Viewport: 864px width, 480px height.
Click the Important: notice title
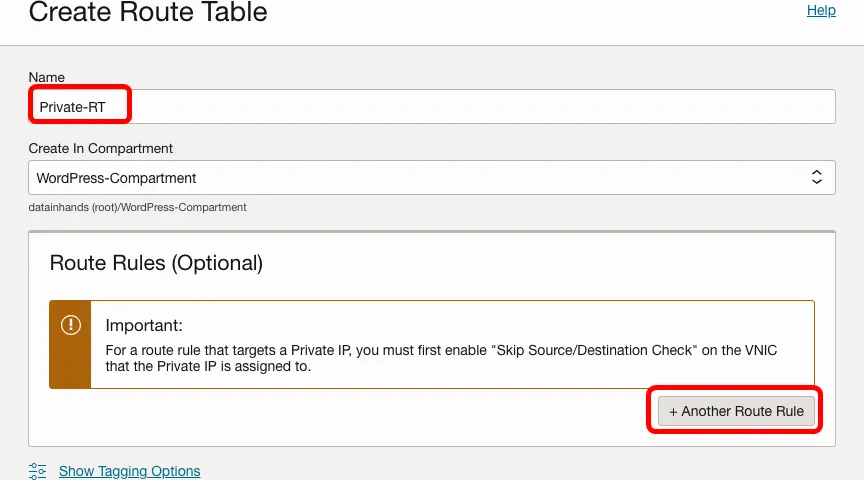[144, 326]
